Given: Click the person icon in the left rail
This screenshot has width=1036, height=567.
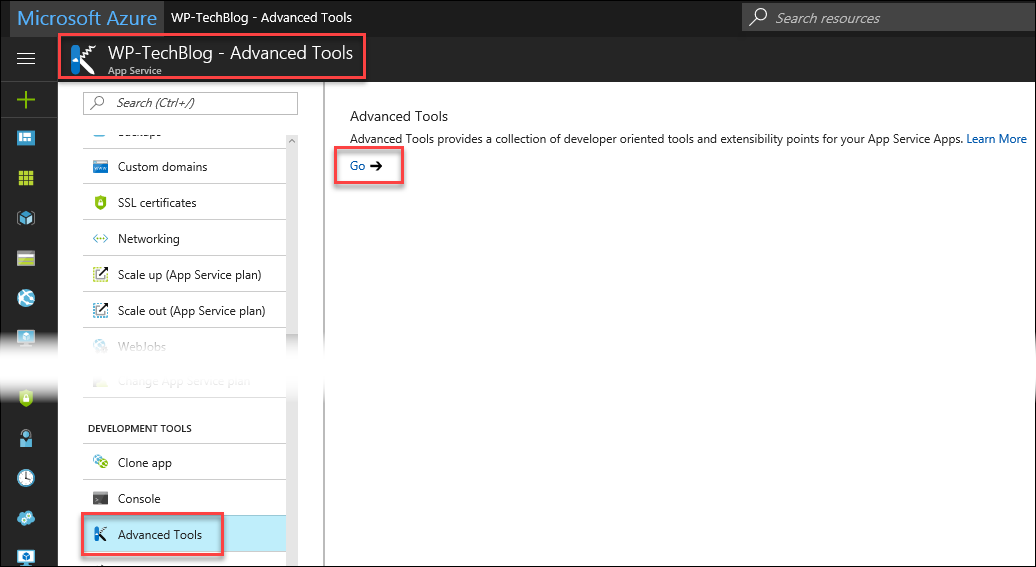Looking at the screenshot, I should coord(26,437).
